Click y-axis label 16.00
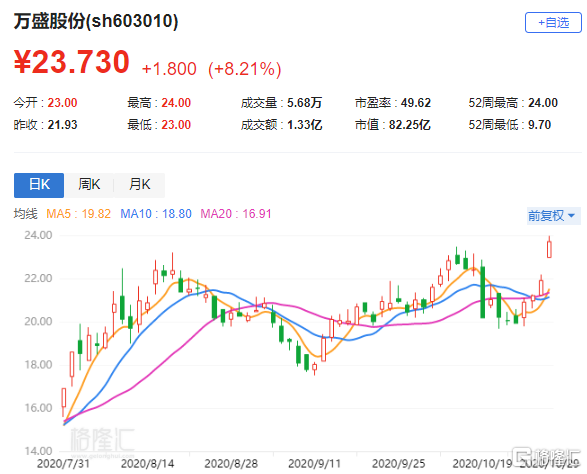Image resolution: width=587 pixels, height=474 pixels. (x=38, y=408)
